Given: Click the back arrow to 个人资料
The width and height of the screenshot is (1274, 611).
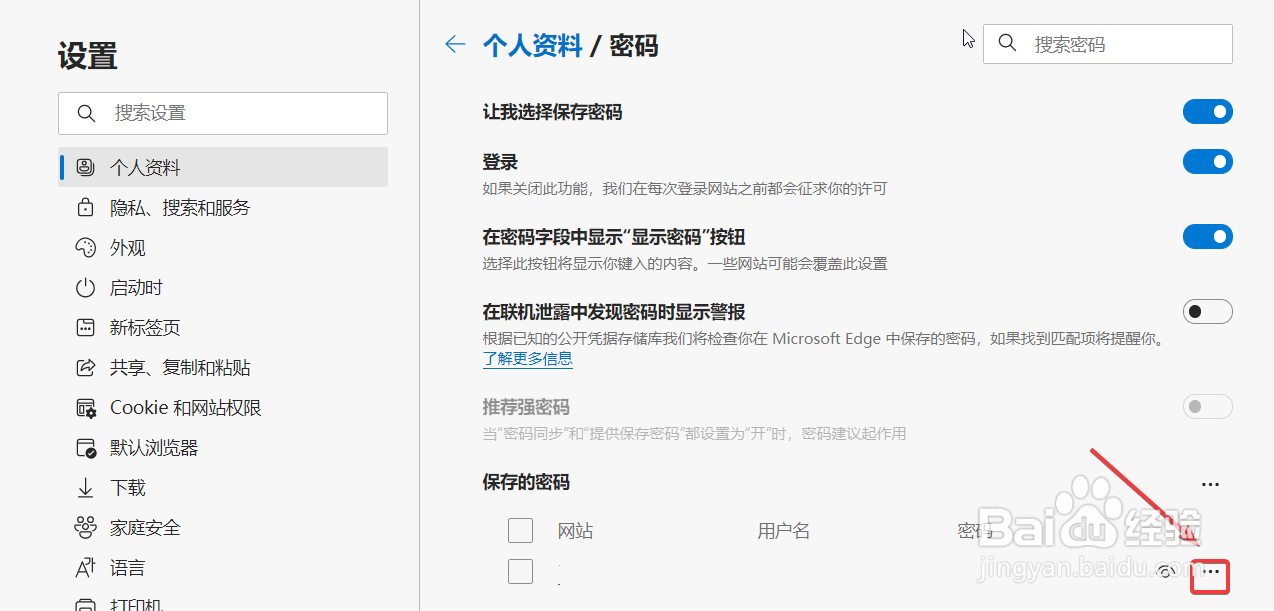Looking at the screenshot, I should [x=455, y=44].
